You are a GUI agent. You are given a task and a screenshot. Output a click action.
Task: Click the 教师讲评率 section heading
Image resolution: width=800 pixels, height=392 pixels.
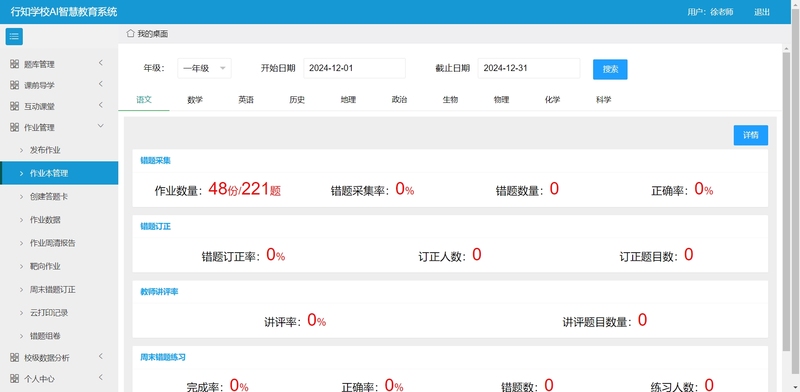pyautogui.click(x=159, y=291)
